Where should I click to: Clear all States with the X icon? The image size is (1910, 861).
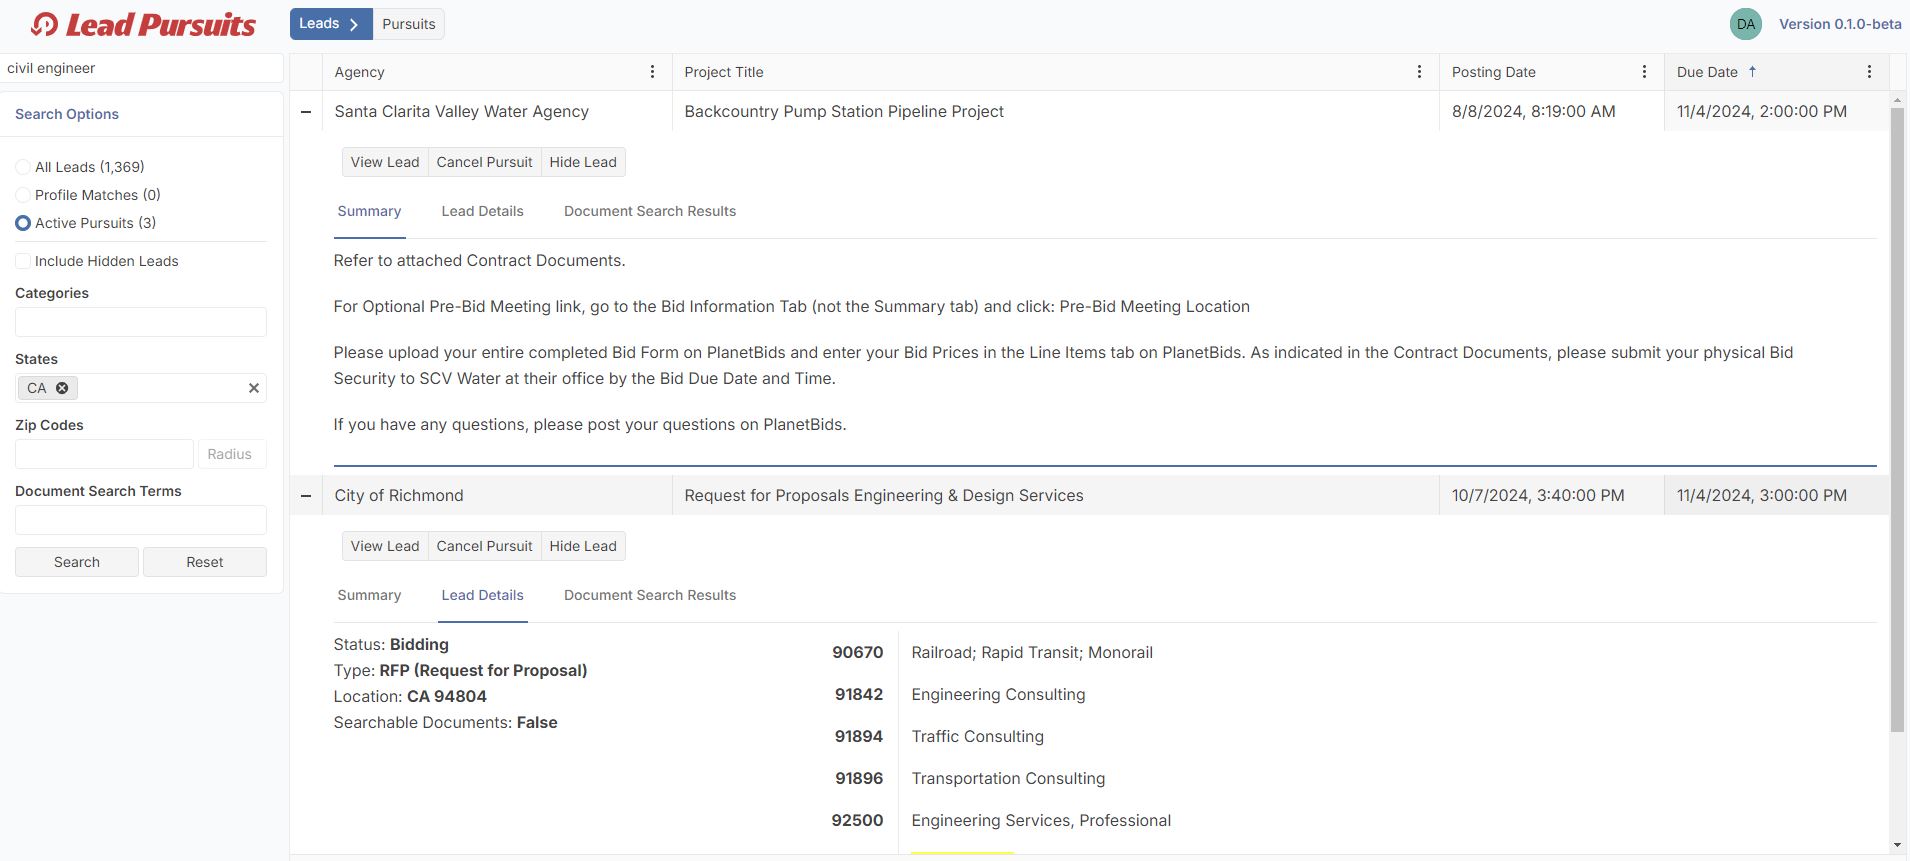tap(254, 388)
